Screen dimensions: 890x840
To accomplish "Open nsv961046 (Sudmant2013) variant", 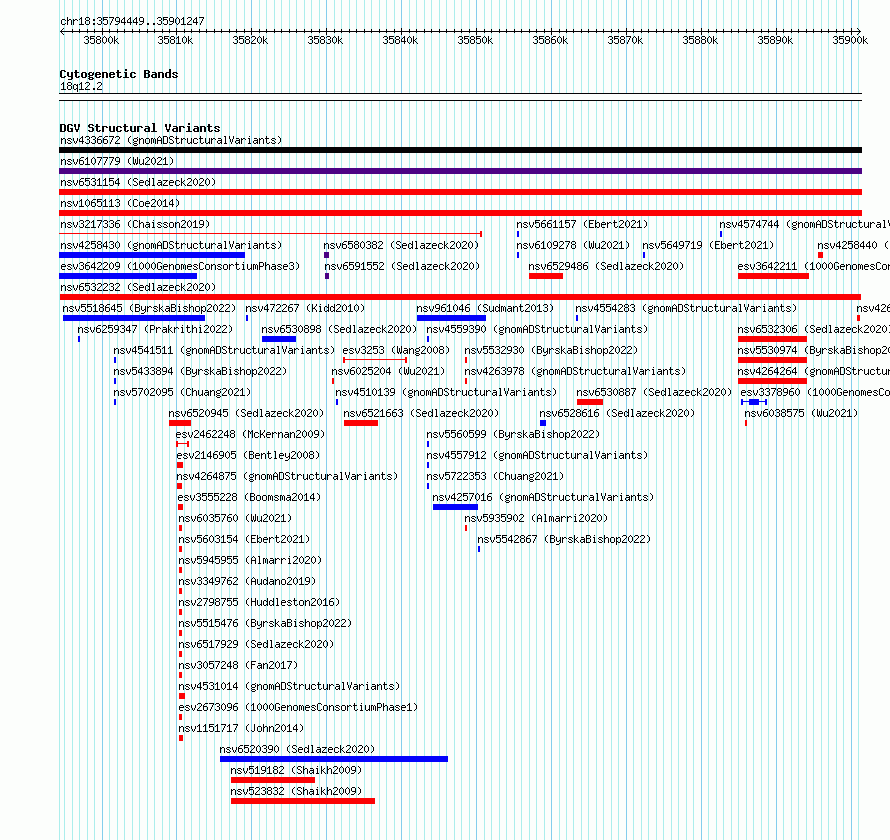I will 485,308.
